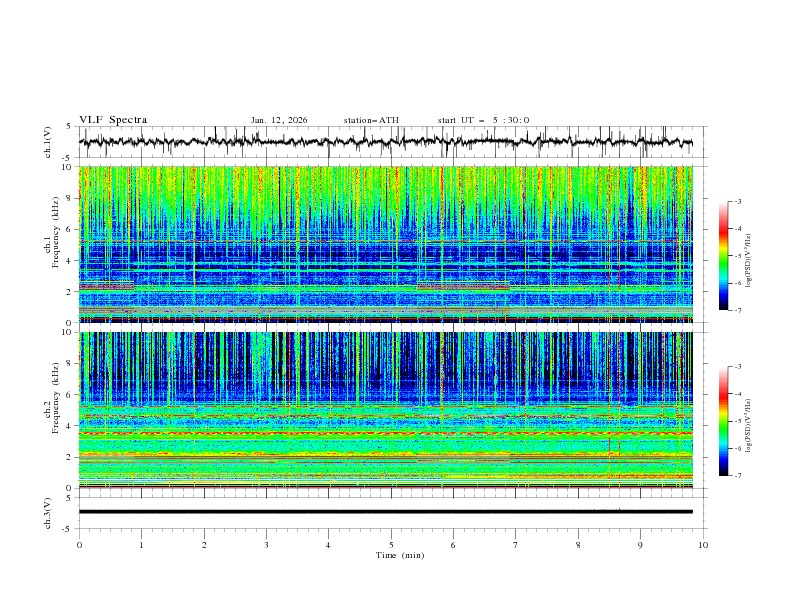792x612 pixels.
Task: Click the ch.2 frequency tick "8"
Action: pos(71,364)
